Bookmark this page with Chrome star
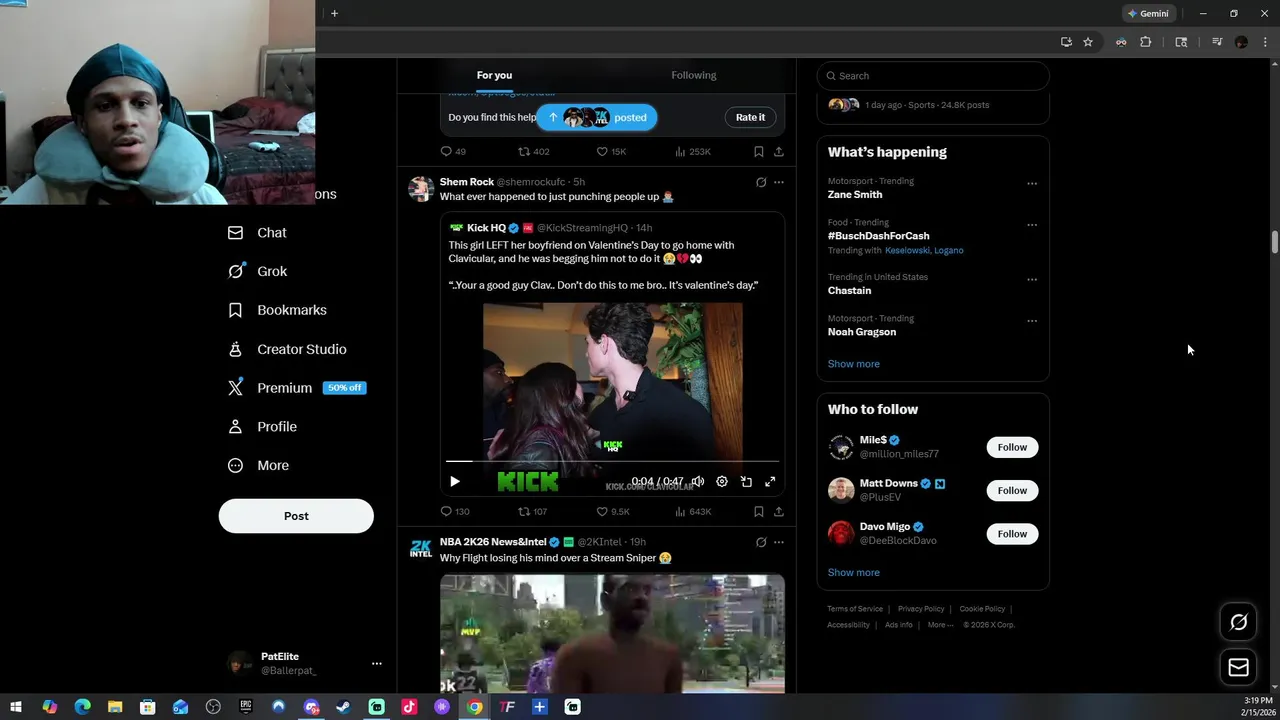 point(1088,42)
